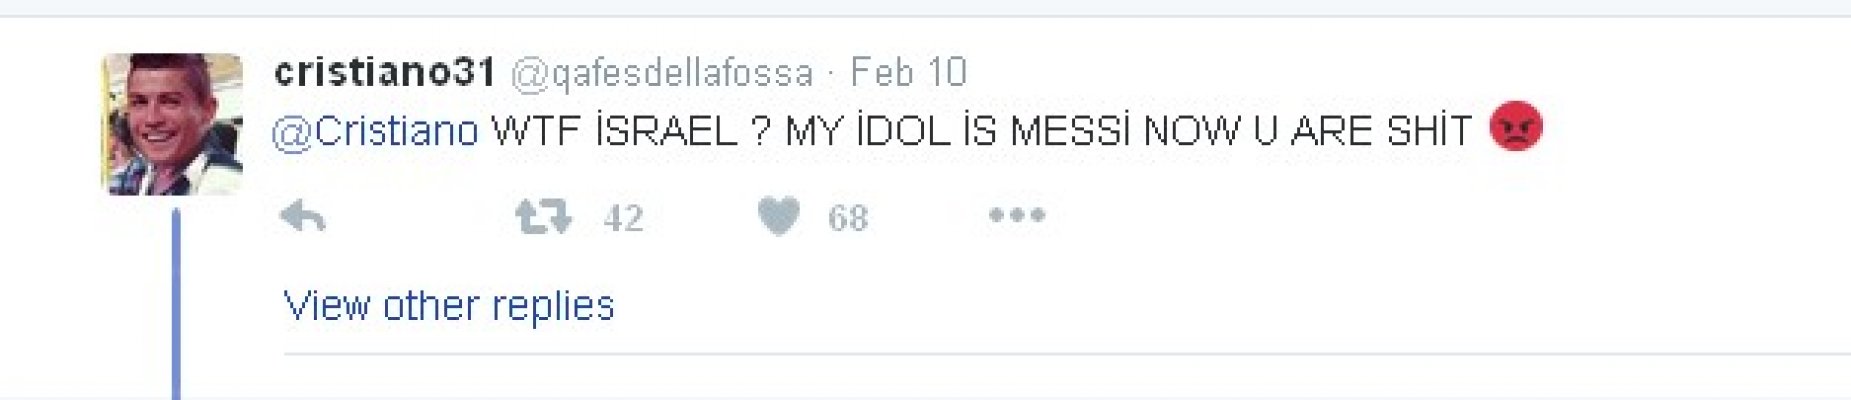The width and height of the screenshot is (1851, 400).
Task: Retweet the tweet with the retweet icon
Action: coord(542,216)
